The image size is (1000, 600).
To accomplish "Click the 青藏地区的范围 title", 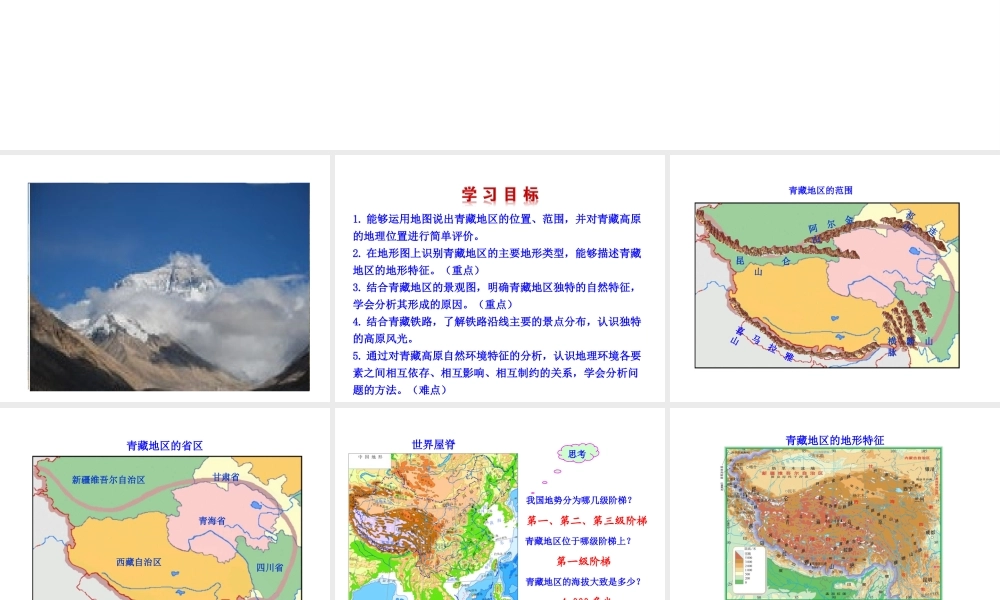I will click(820, 190).
